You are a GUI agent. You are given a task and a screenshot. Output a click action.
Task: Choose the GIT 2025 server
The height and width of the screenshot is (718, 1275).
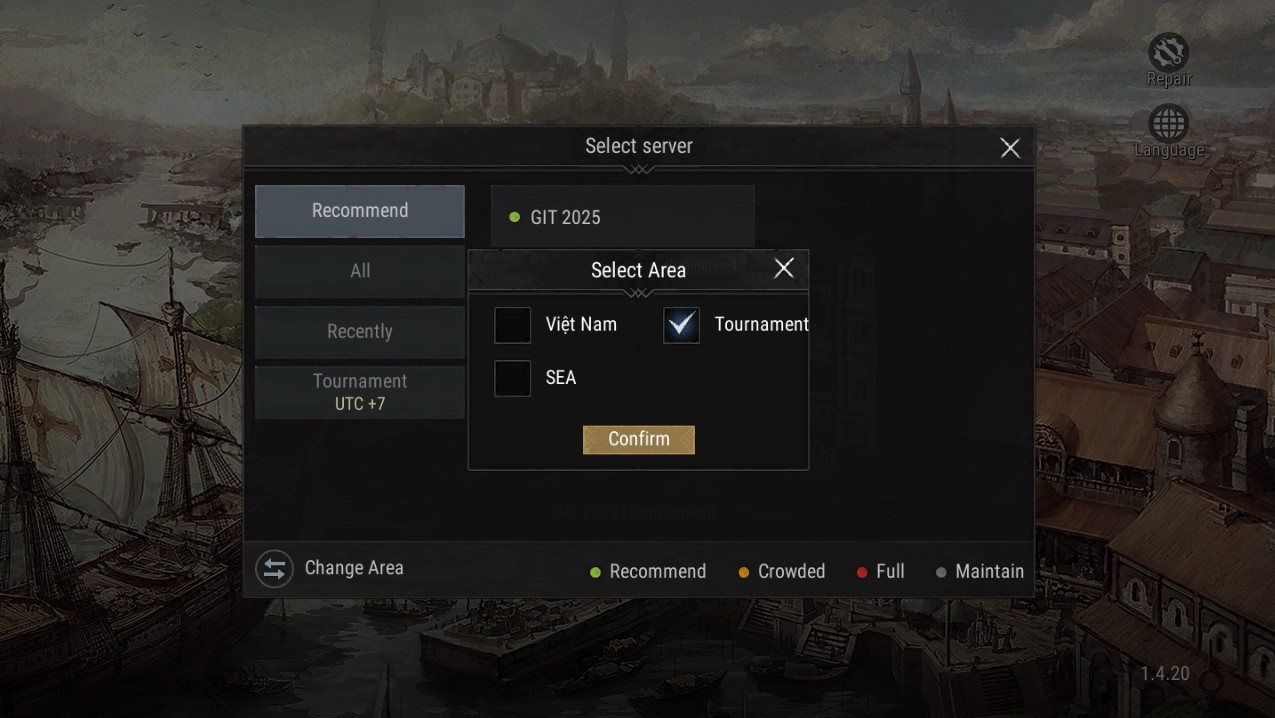coord(622,217)
